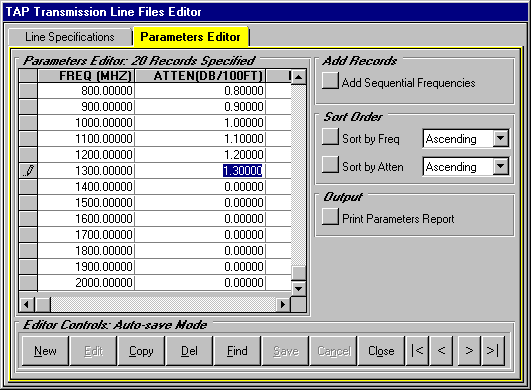Click Print Parameters Report box
Screen dimensions: 531x390
click(330, 217)
